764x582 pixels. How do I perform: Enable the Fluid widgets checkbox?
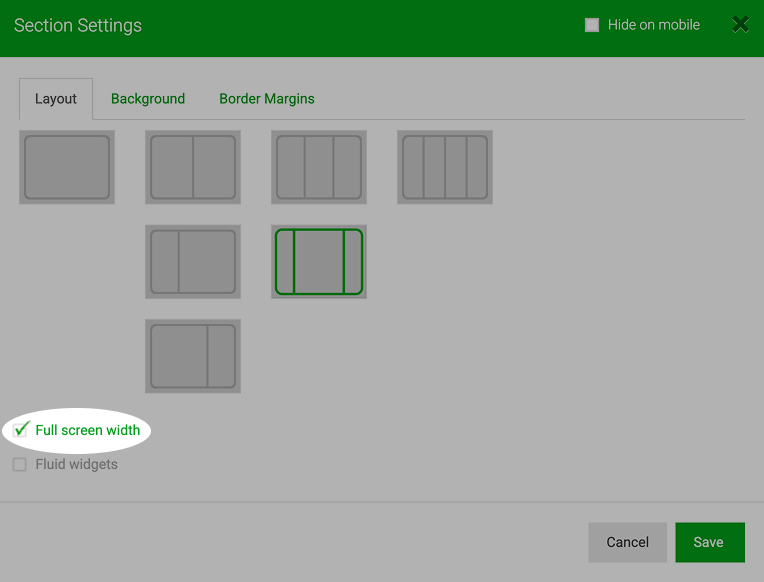tap(19, 465)
